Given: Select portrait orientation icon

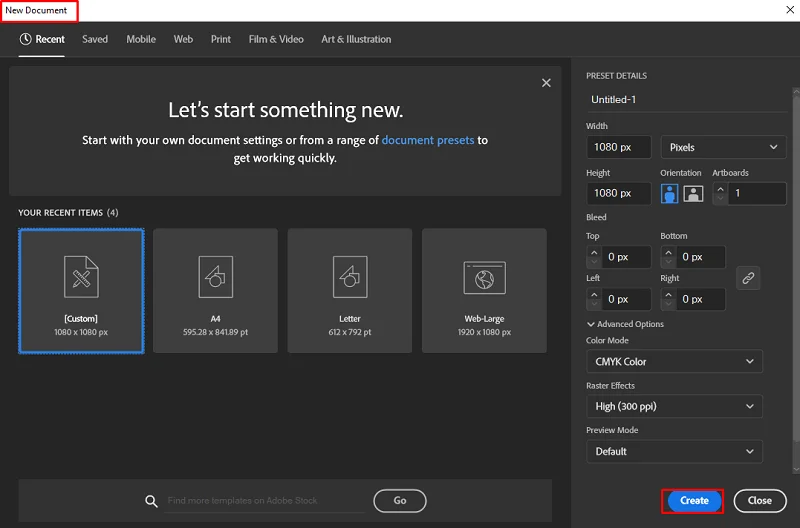Looking at the screenshot, I should coord(669,193).
